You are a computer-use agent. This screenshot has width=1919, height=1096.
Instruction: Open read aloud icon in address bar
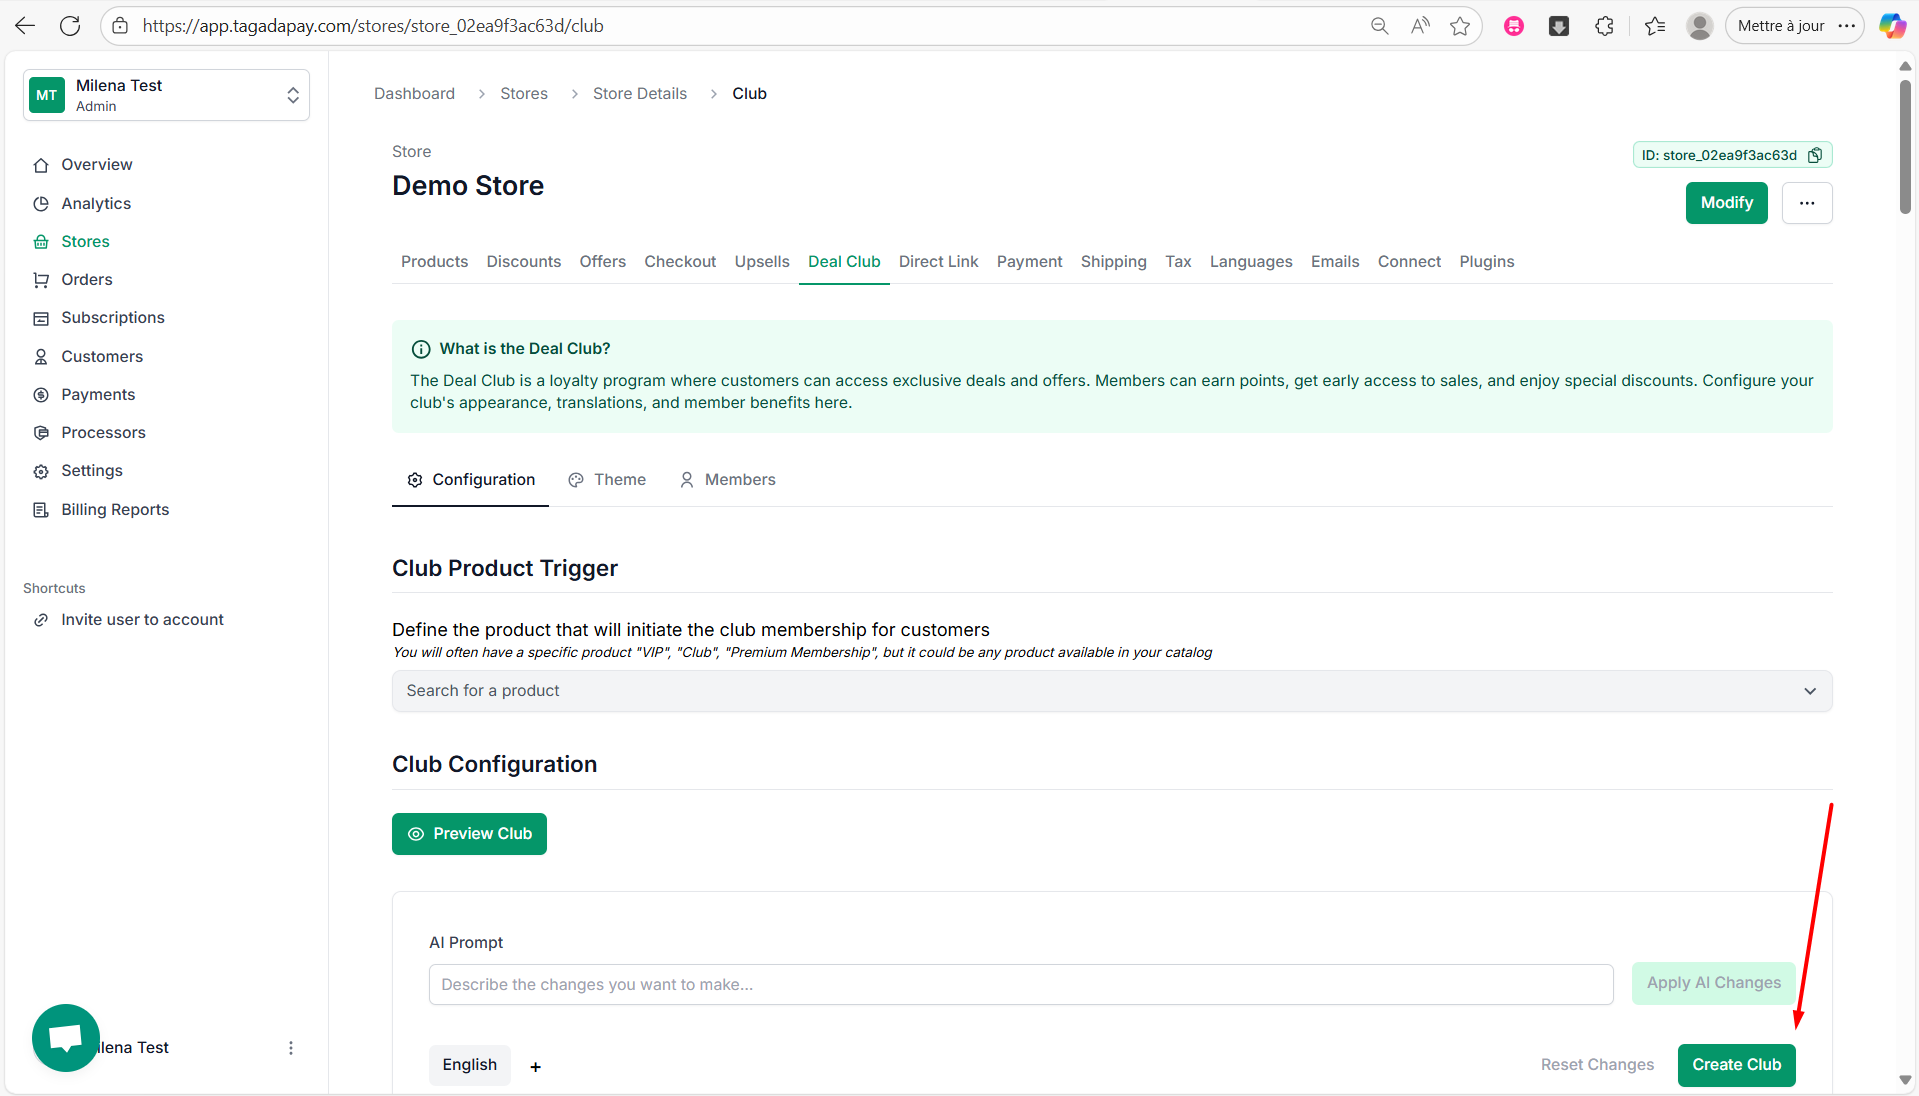[x=1420, y=26]
